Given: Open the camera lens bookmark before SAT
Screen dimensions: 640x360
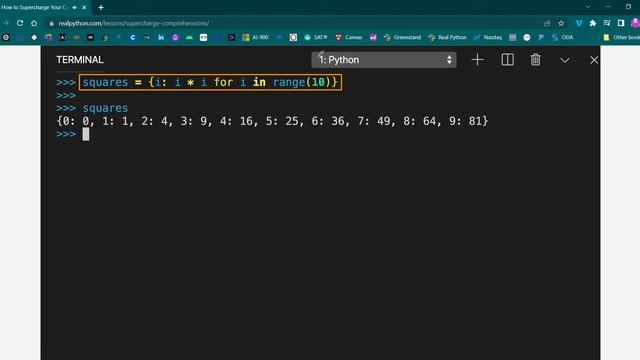Looking at the screenshot, I should pyautogui.click(x=293, y=37).
